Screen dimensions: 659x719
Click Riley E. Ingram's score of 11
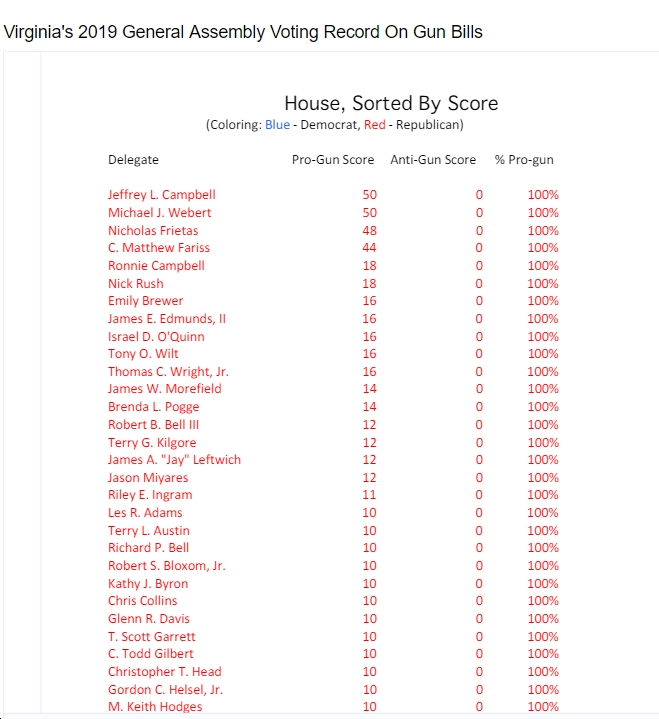point(369,495)
